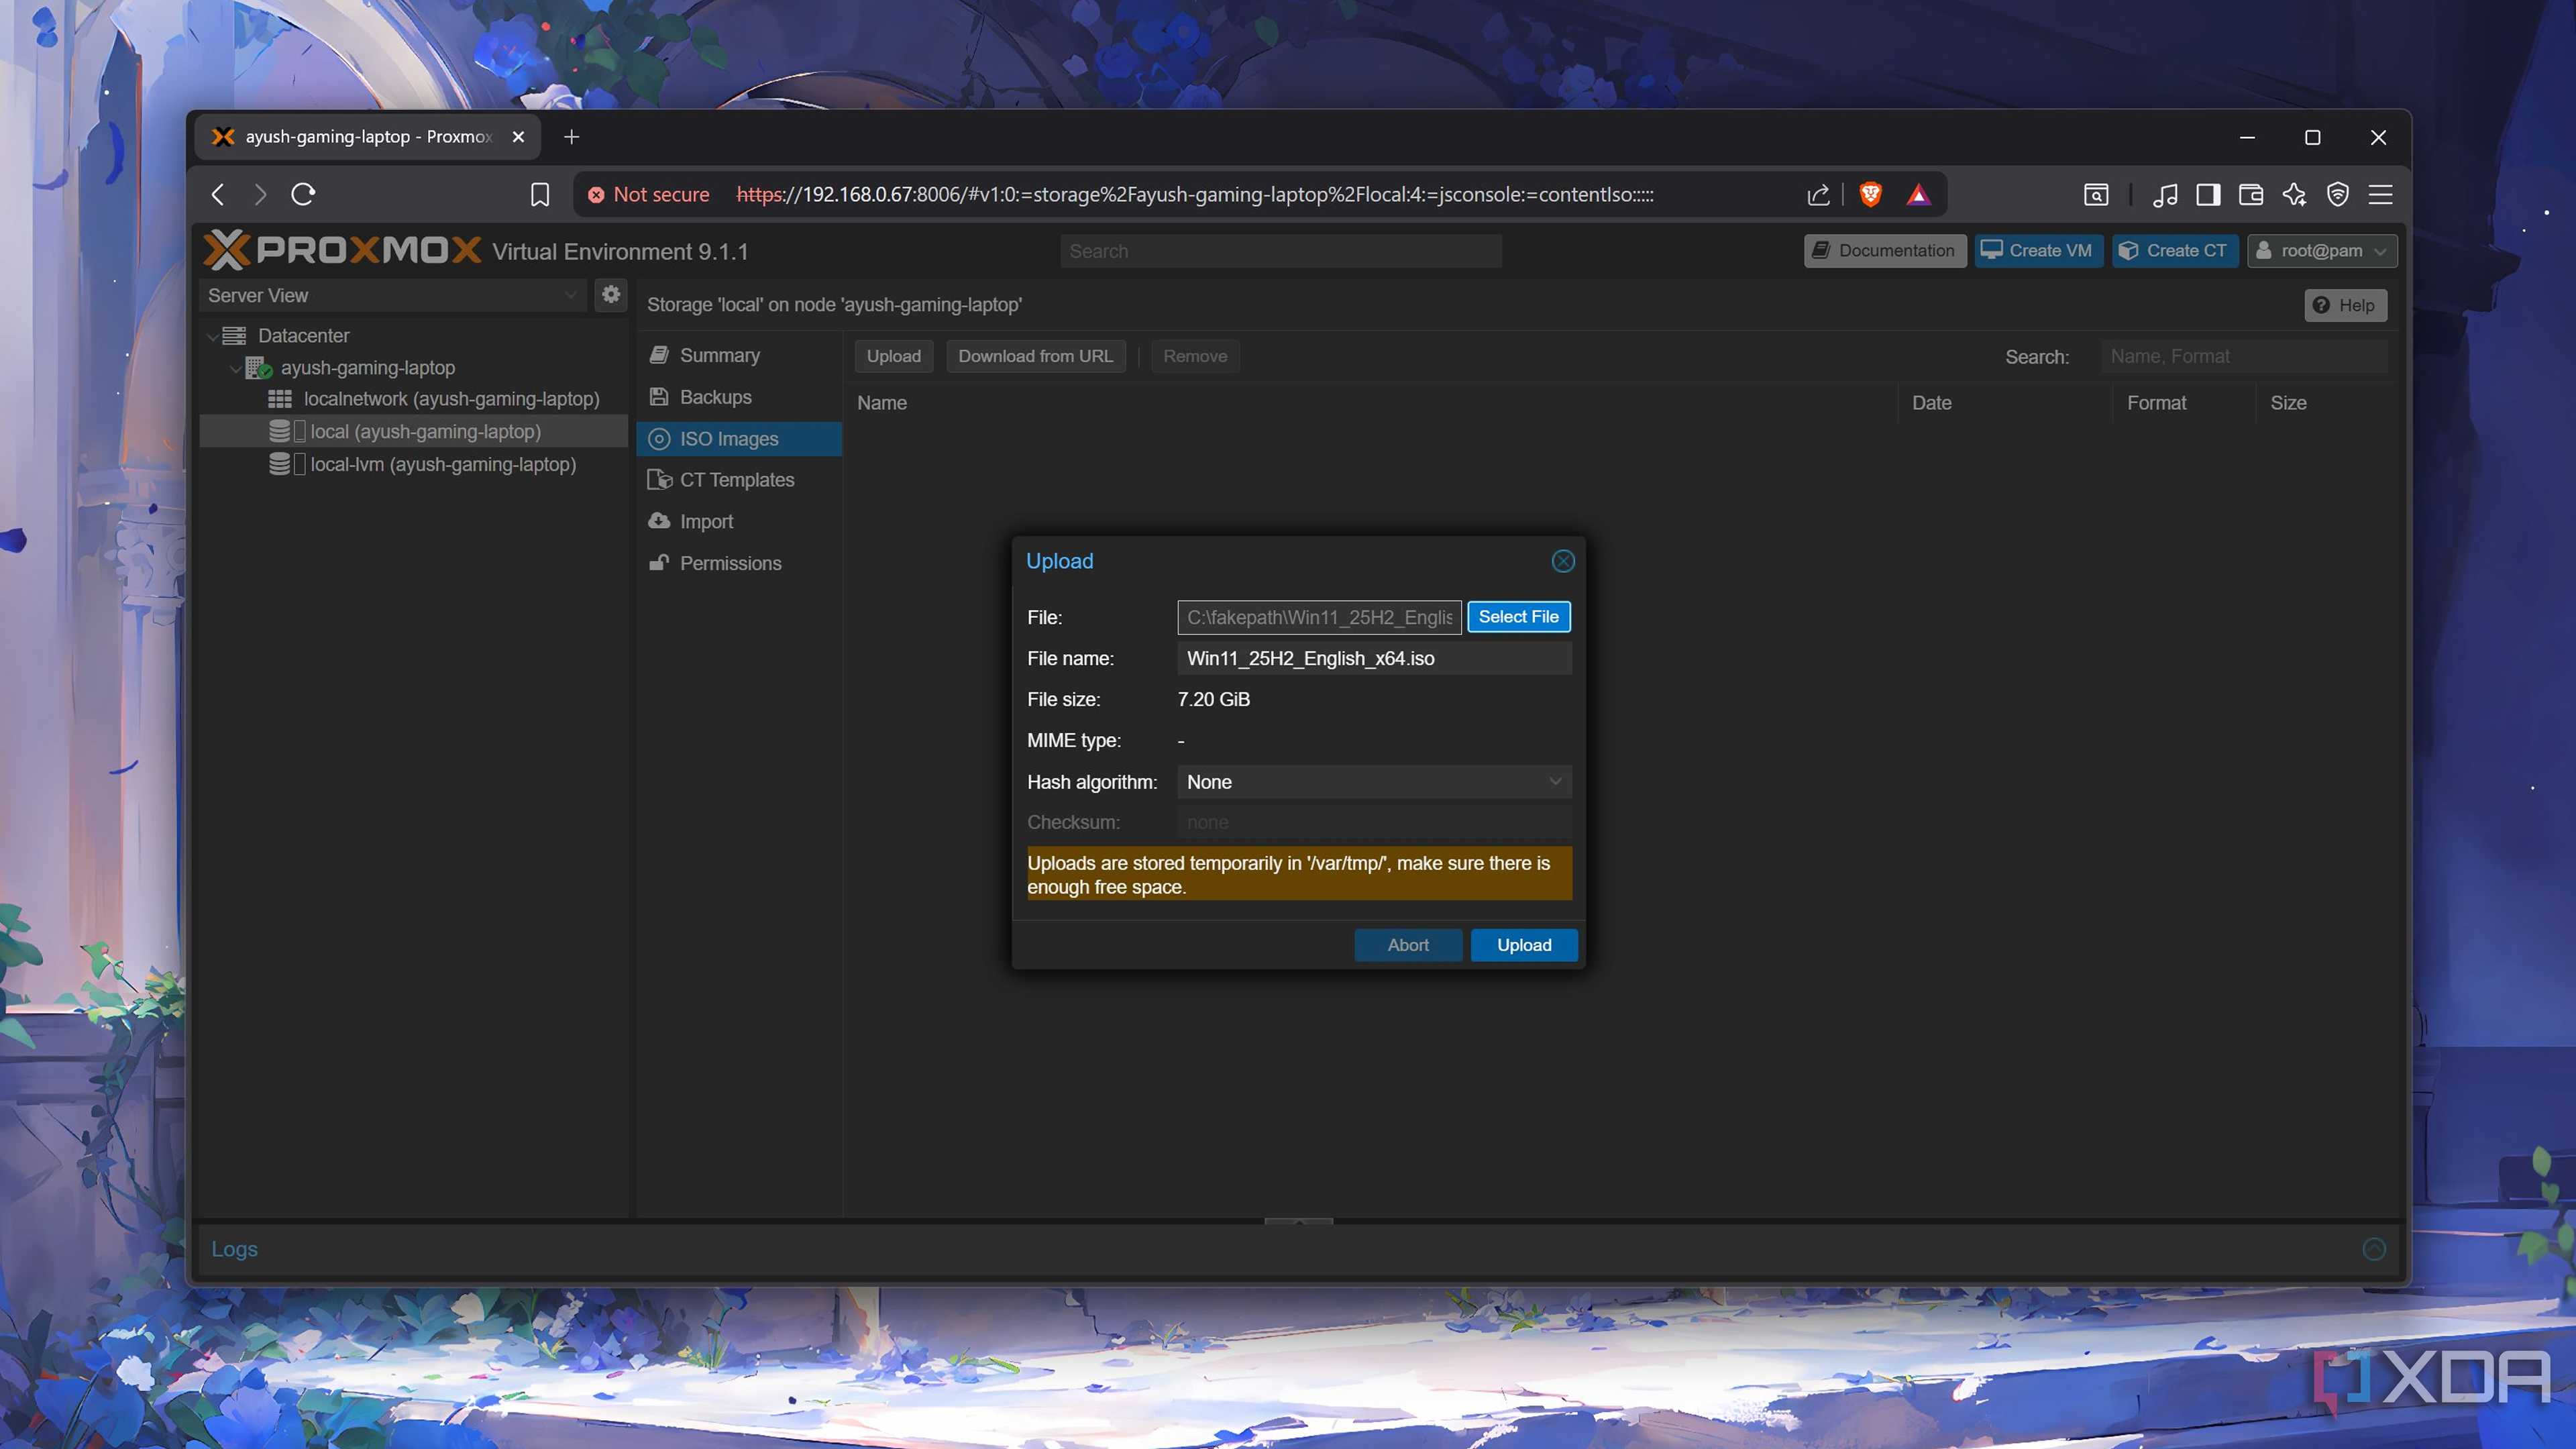Open the CT Templates section
2576x1449 pixels.
click(x=739, y=480)
